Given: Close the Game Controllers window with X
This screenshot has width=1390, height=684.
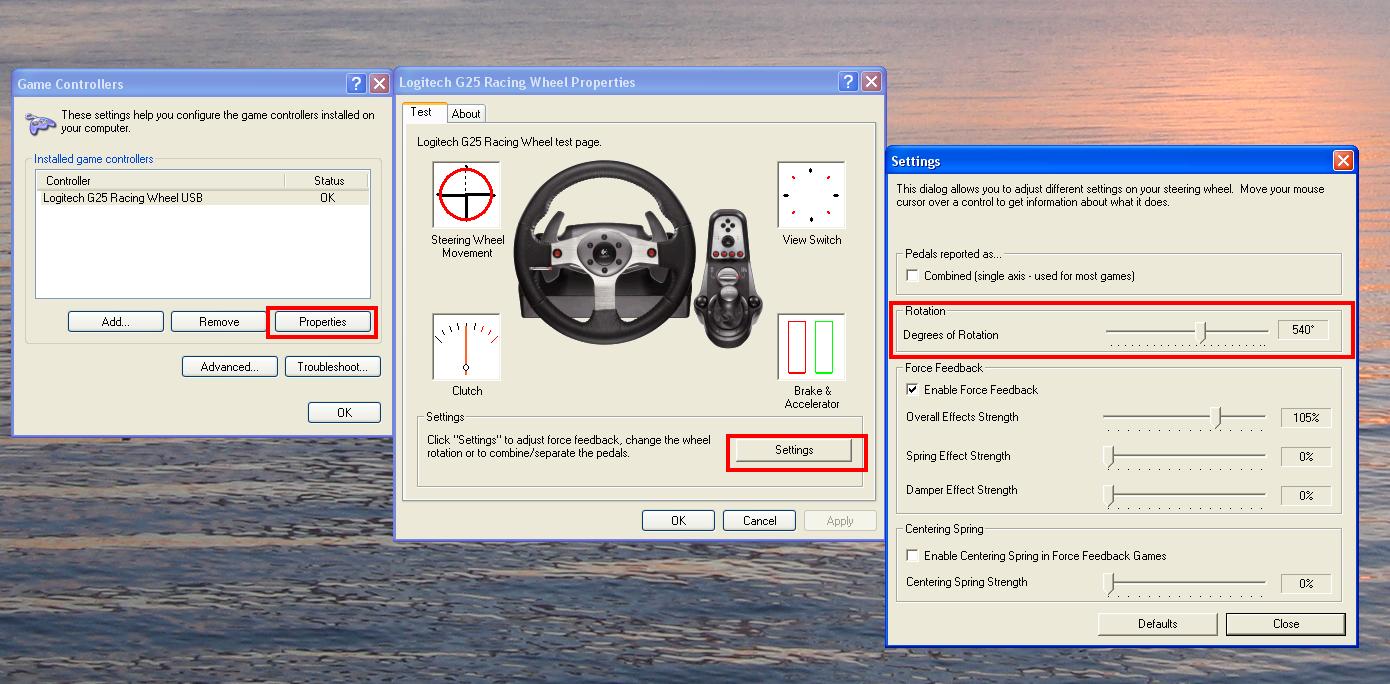Looking at the screenshot, I should point(379,84).
